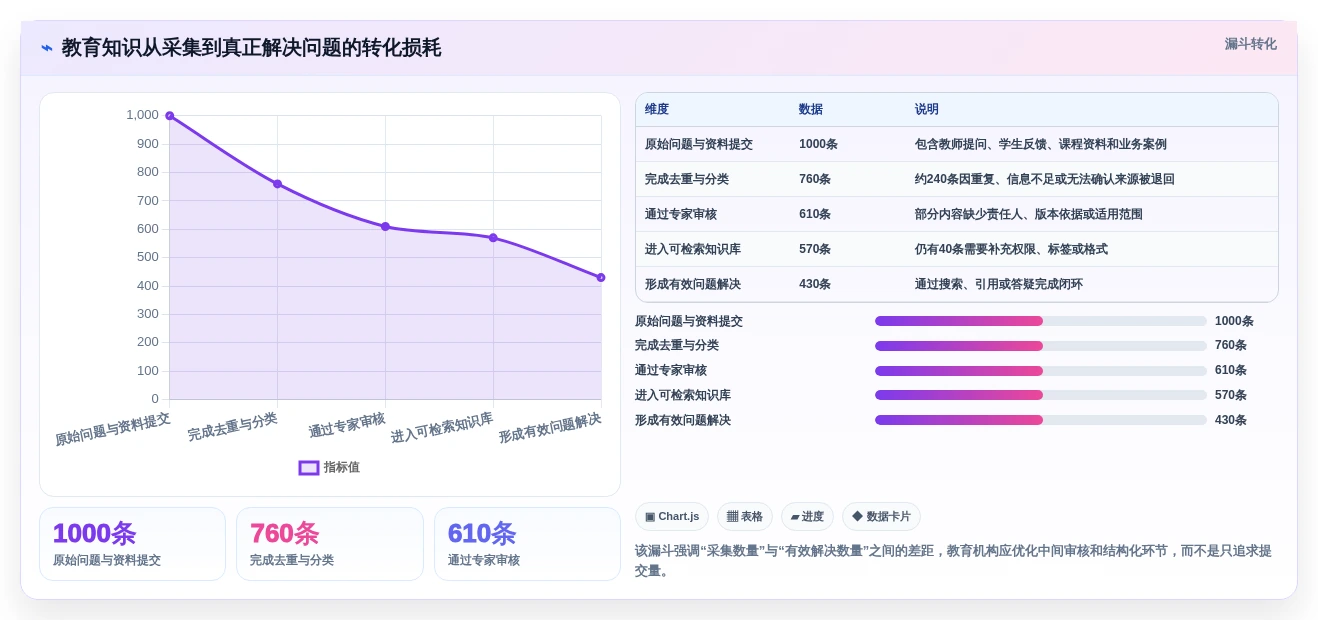Click the 1000条 progress bar
The height and width of the screenshot is (620, 1318).
point(1040,321)
